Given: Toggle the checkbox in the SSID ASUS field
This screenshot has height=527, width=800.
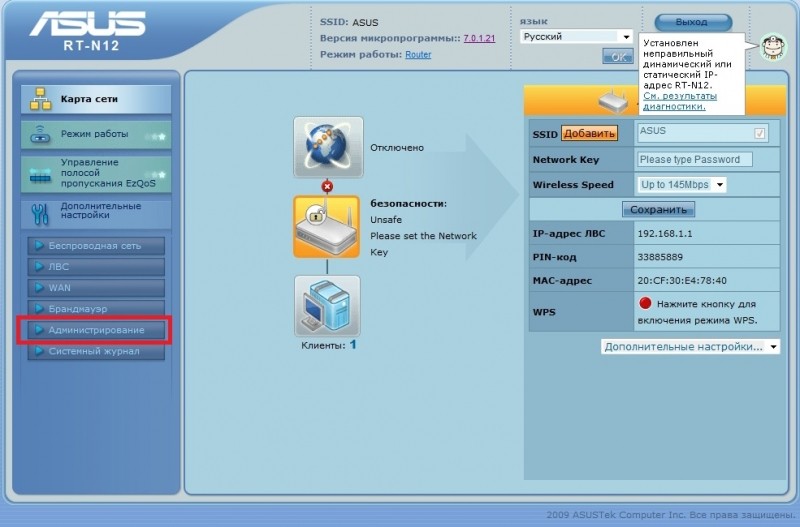Looking at the screenshot, I should coord(759,133).
